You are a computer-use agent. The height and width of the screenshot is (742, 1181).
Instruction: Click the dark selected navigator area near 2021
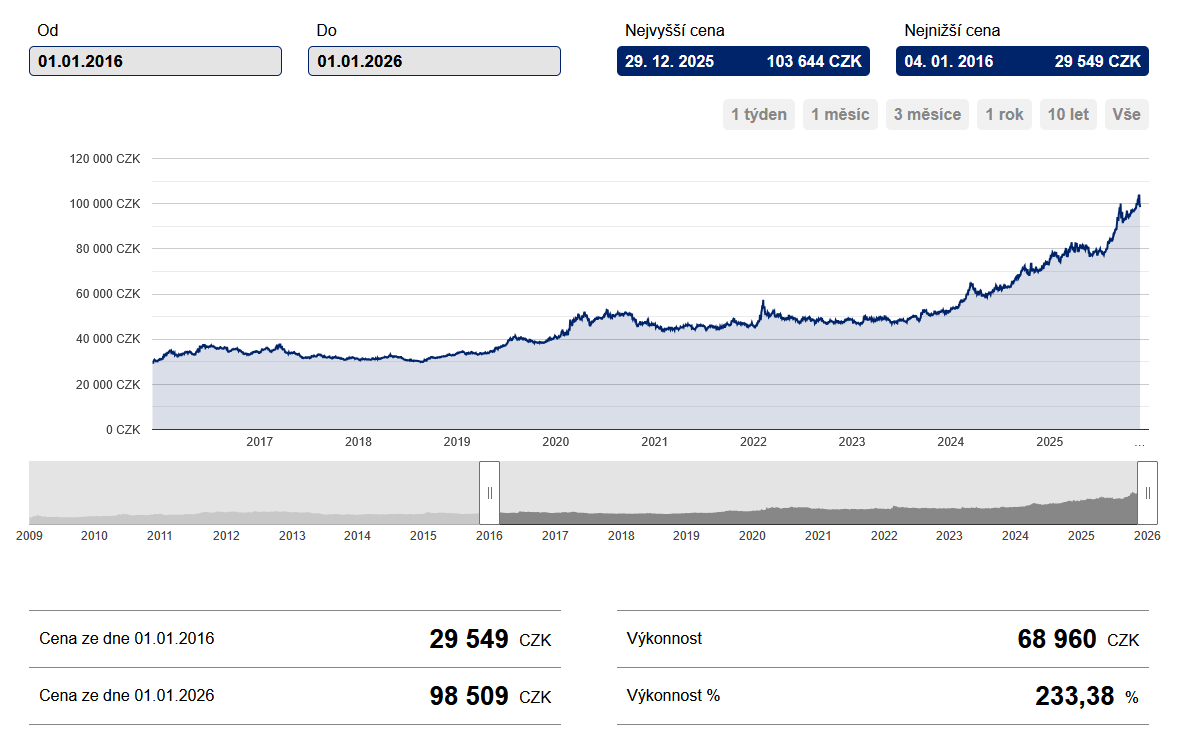pyautogui.click(x=818, y=514)
